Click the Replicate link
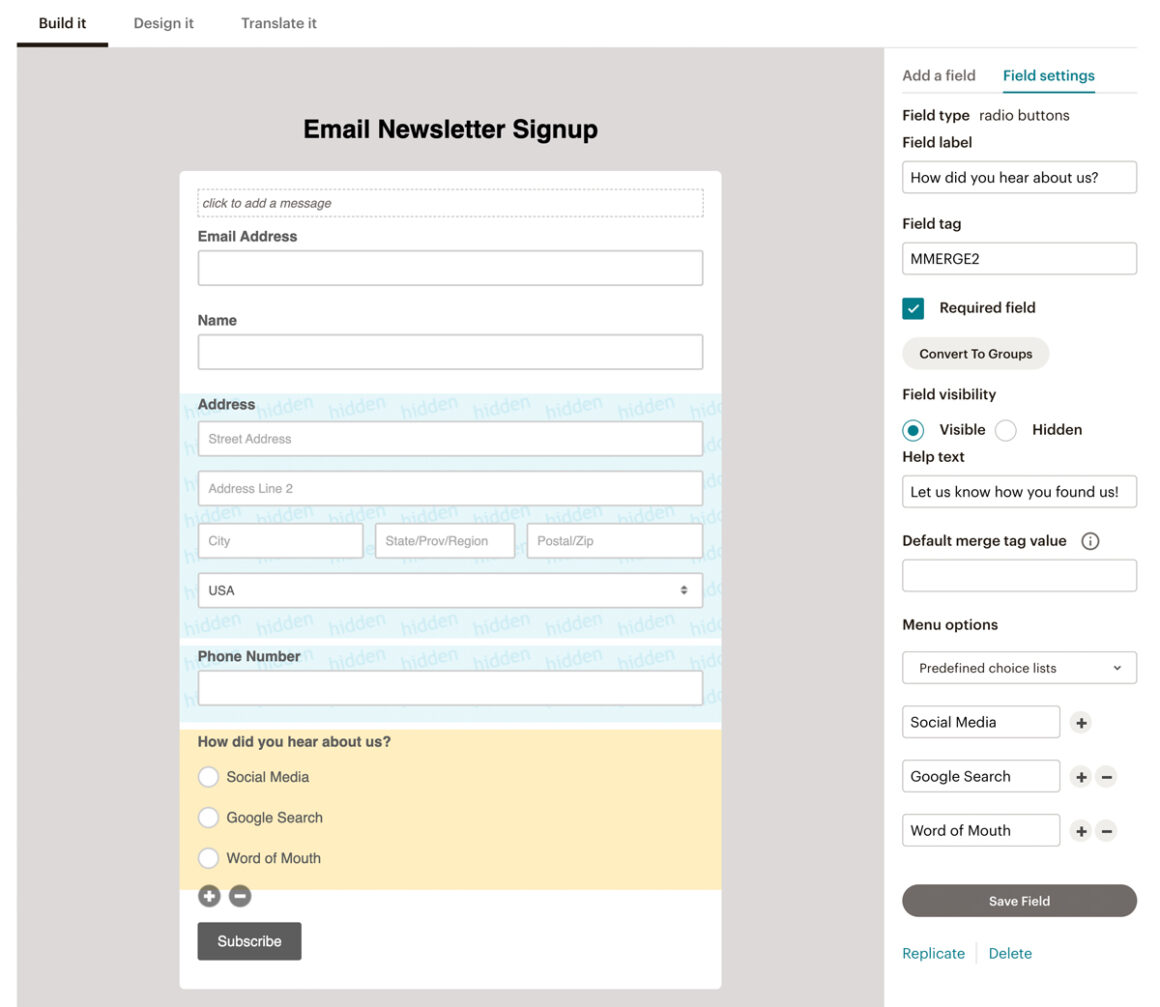This screenshot has height=1007, width=1160. pos(932,953)
